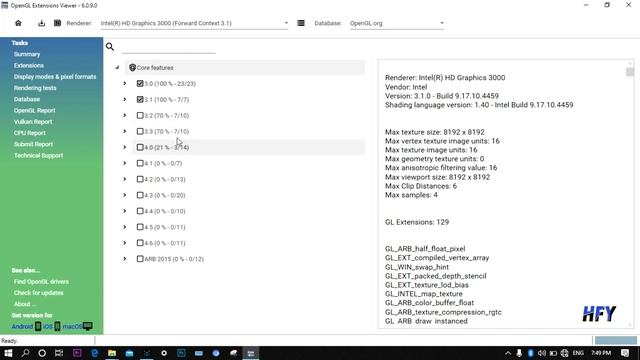This screenshot has width=640, height=360.
Task: Open the Database dropdown
Action: coord(397,23)
